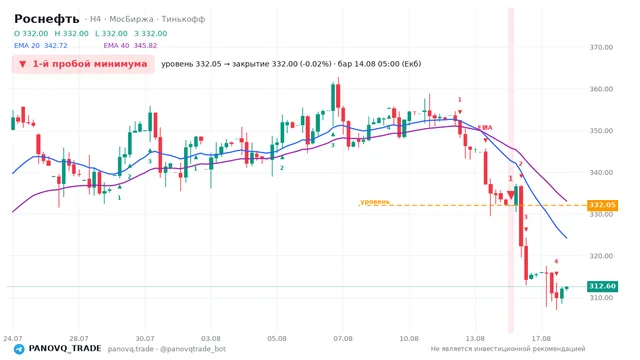
Task: Click the green 312.60 current price tag
Action: click(602, 286)
